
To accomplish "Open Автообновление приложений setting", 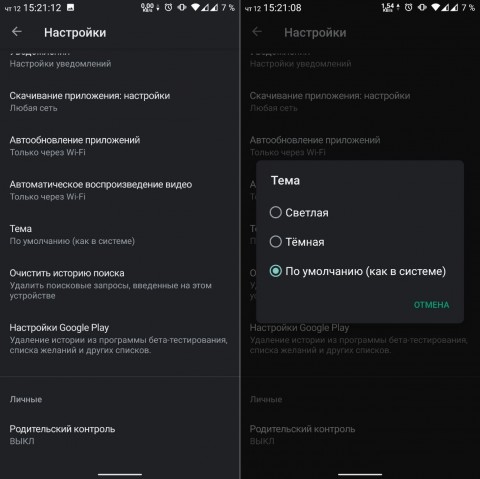I will [x=120, y=146].
